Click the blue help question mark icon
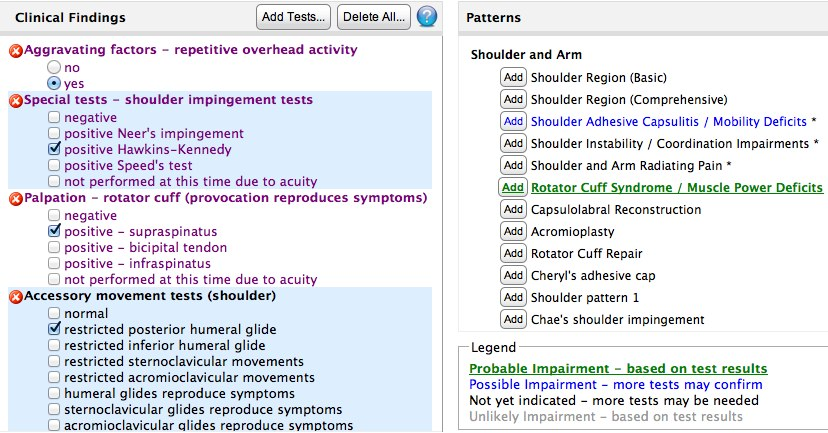The width and height of the screenshot is (828, 433). click(427, 17)
